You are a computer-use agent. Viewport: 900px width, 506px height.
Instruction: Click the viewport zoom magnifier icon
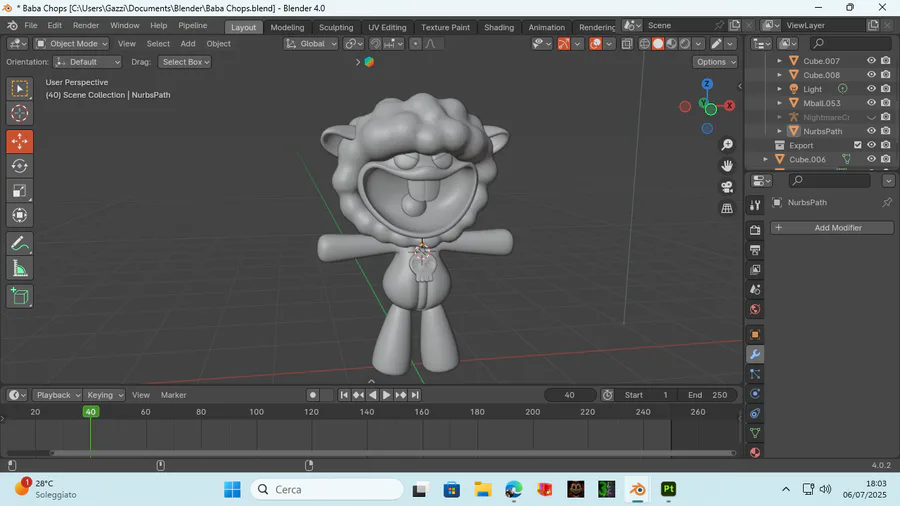(727, 145)
